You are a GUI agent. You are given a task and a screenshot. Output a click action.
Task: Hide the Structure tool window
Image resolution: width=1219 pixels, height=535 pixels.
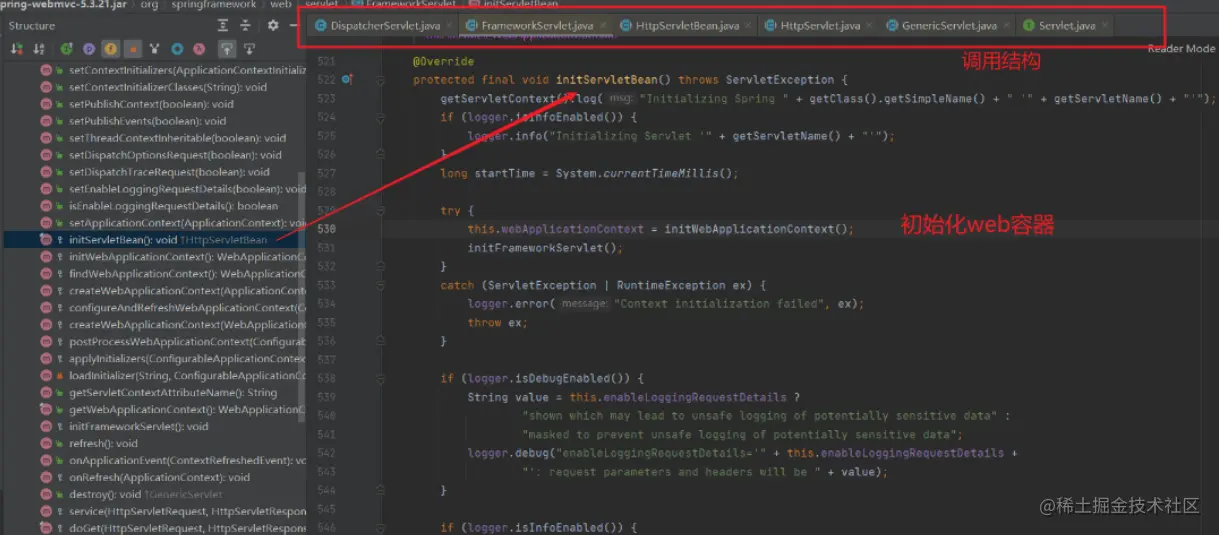(294, 25)
